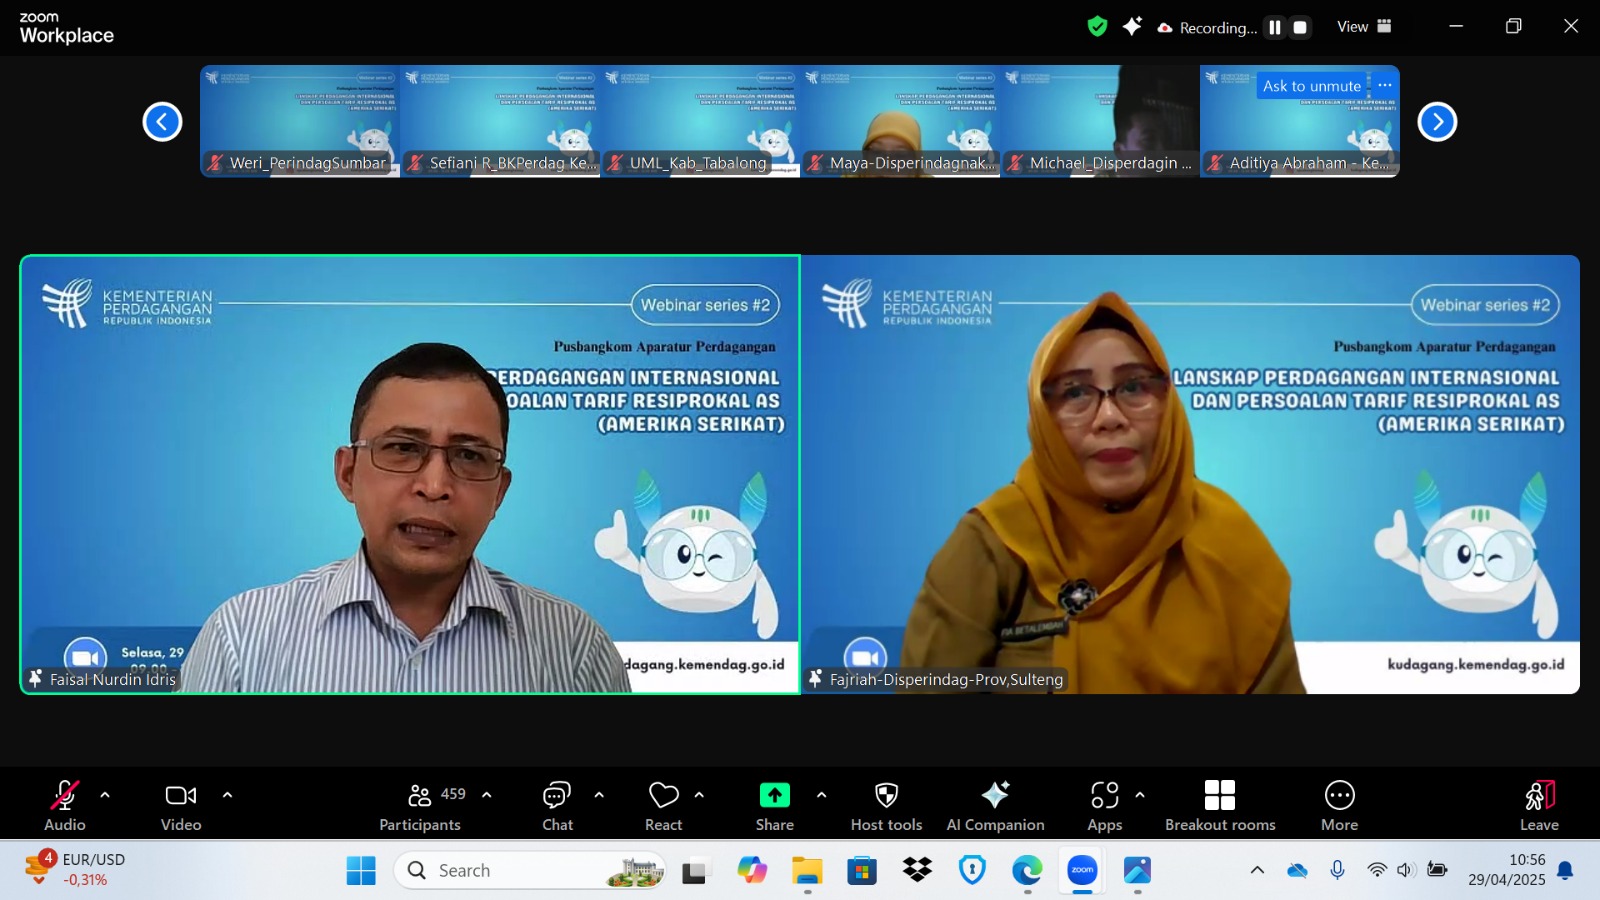Open Microsoft Edge from taskbar

[x=1027, y=871]
